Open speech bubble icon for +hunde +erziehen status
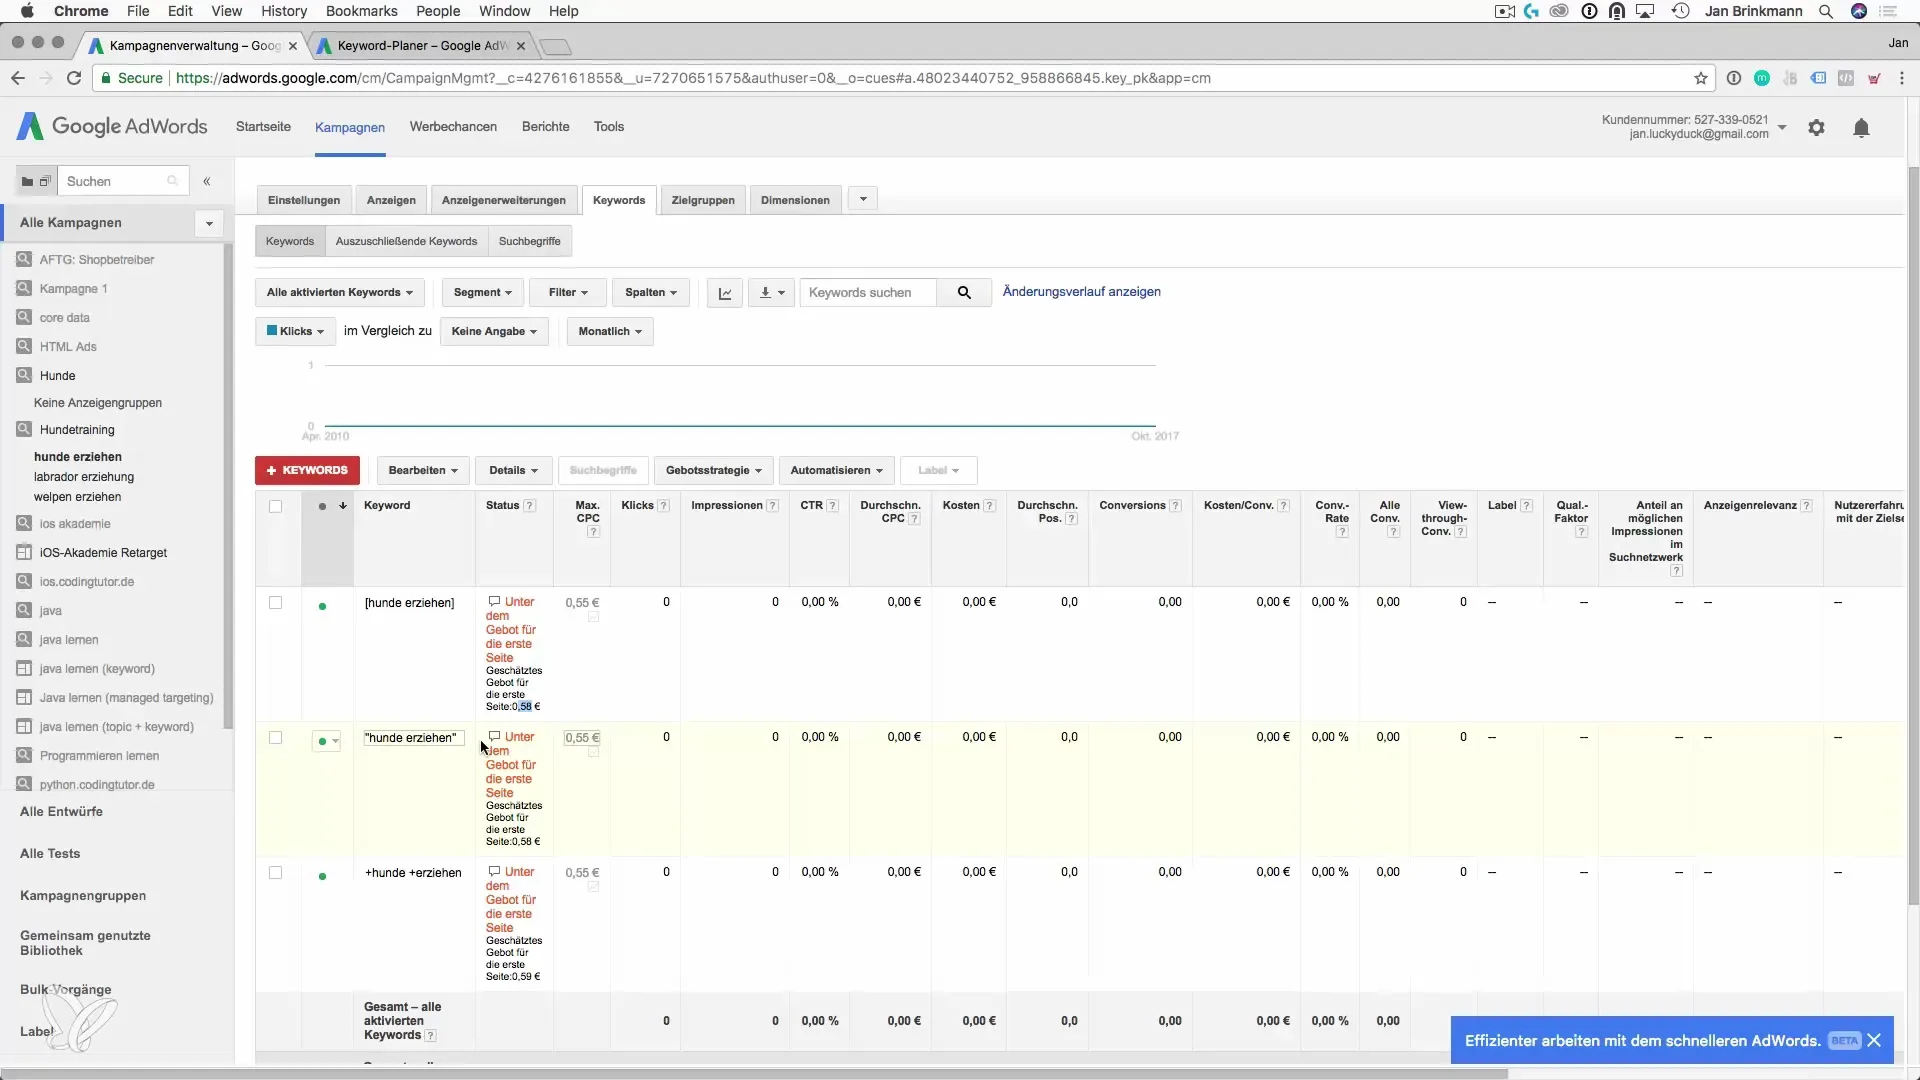Image resolution: width=1920 pixels, height=1080 pixels. point(494,872)
